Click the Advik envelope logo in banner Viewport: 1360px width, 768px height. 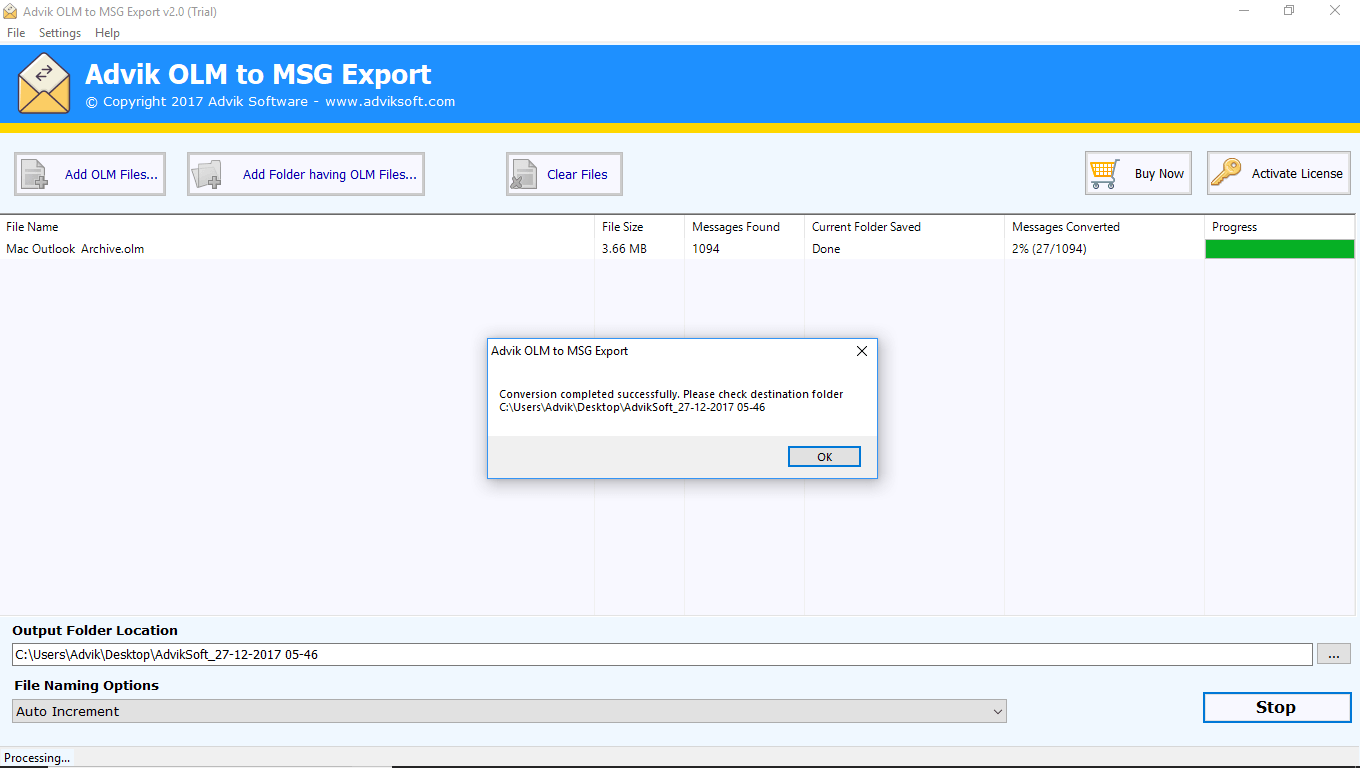(44, 84)
